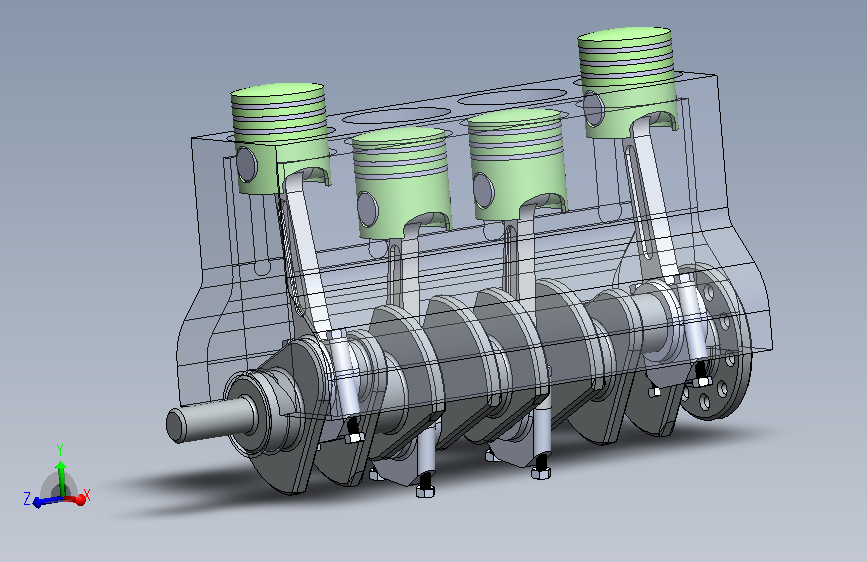Click the blue Z axis arrow of the triad
The height and width of the screenshot is (562, 867).
pos(47,502)
